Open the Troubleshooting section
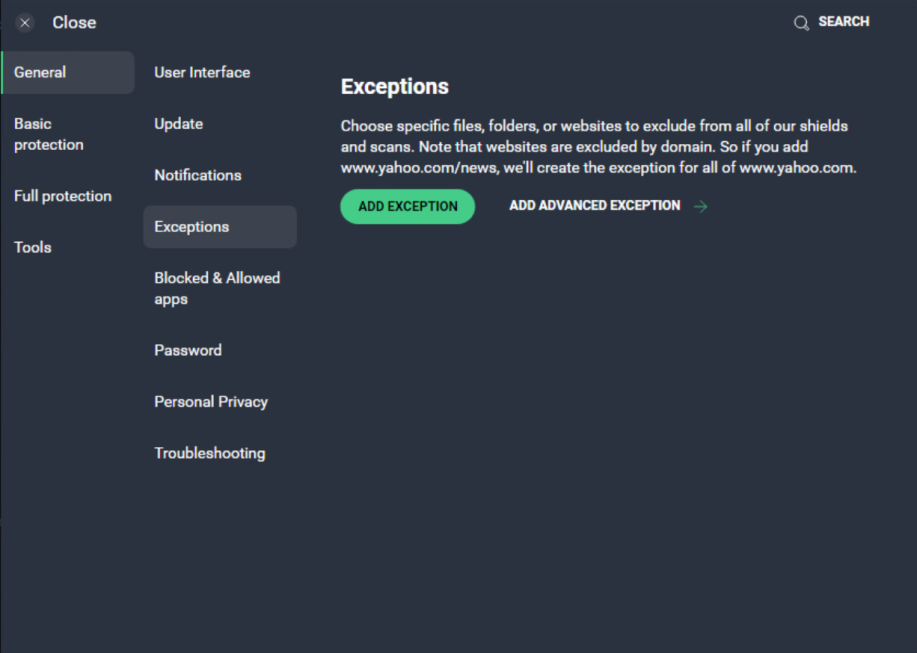Screen dimensions: 917x653 (x=209, y=453)
